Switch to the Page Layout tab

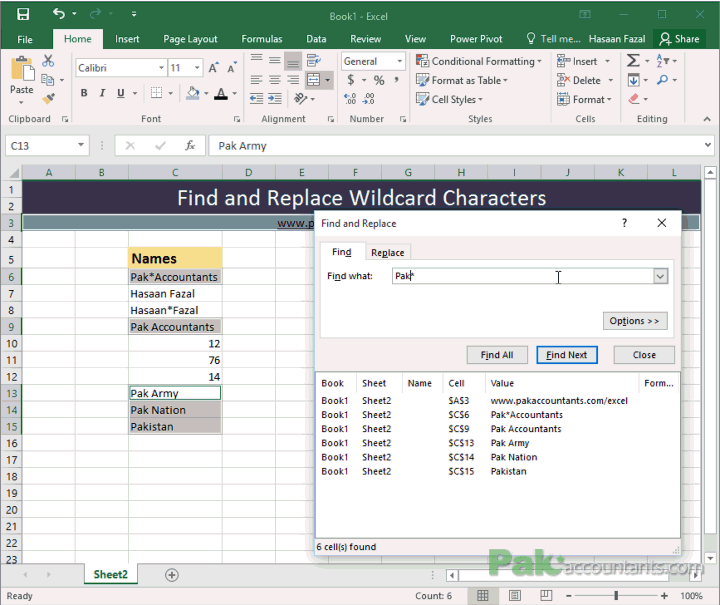(x=190, y=39)
